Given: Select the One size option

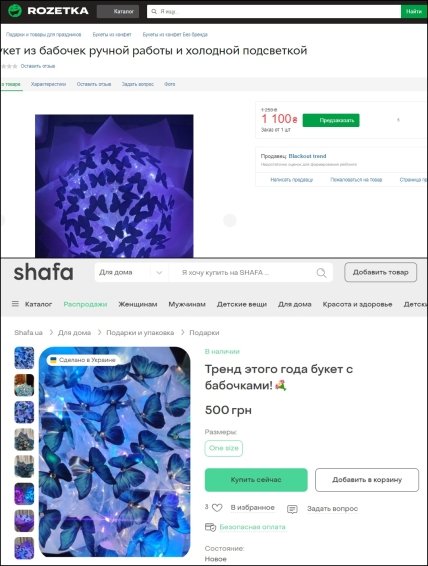Looking at the screenshot, I should click(224, 448).
